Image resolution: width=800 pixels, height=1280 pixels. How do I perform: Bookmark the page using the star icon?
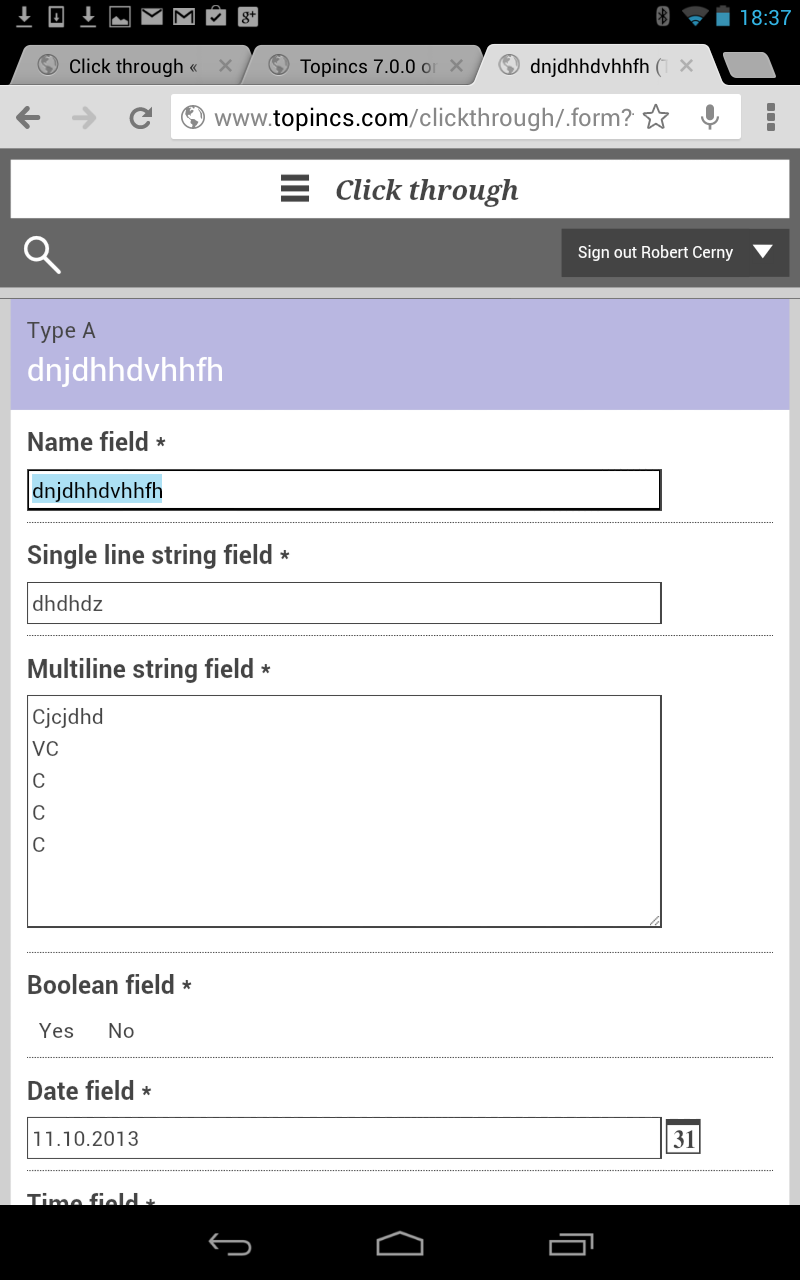[x=656, y=117]
